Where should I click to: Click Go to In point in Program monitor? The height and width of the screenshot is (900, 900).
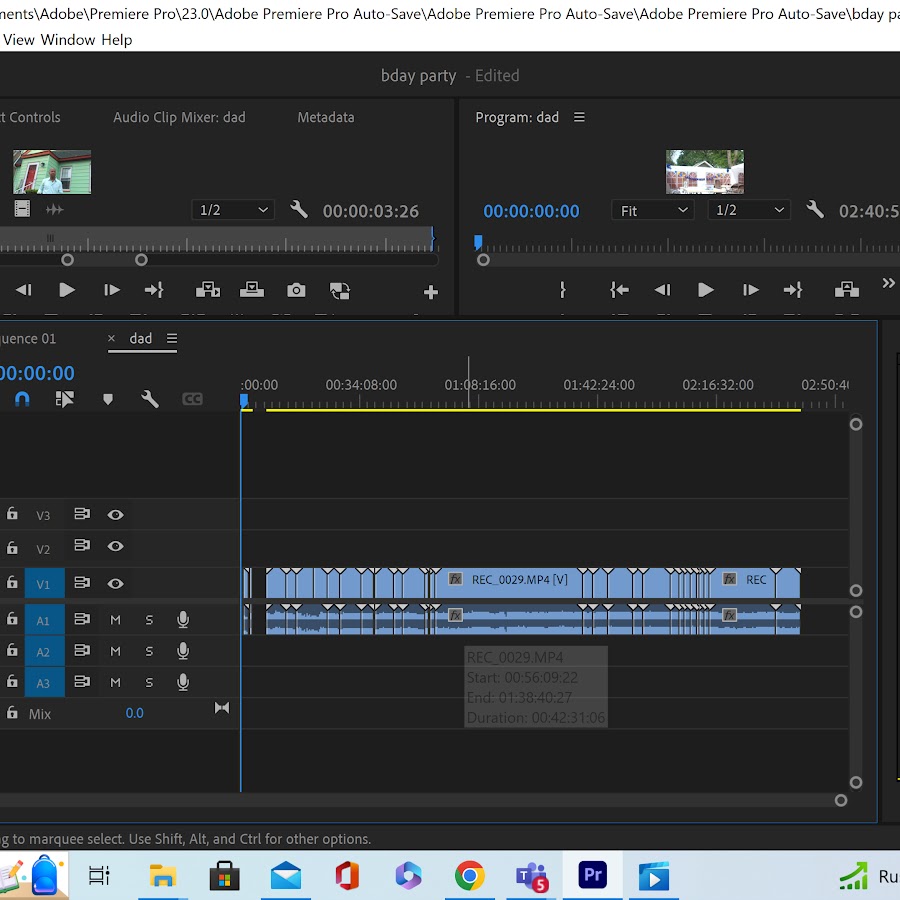pos(619,290)
